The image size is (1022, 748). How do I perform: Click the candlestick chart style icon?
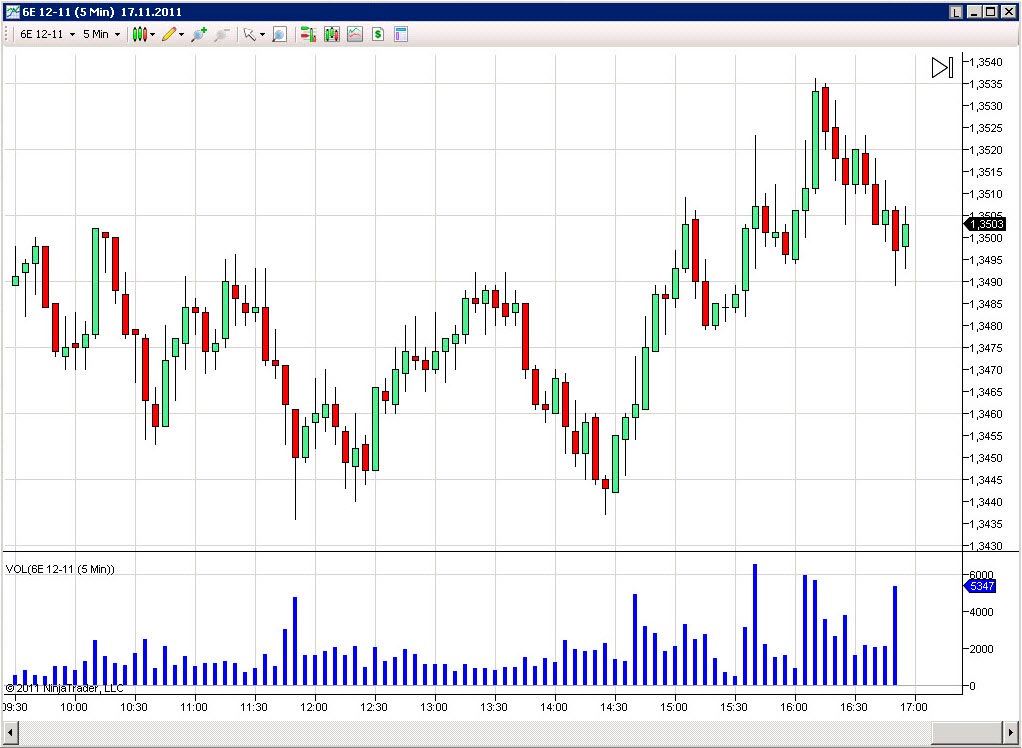click(x=140, y=34)
